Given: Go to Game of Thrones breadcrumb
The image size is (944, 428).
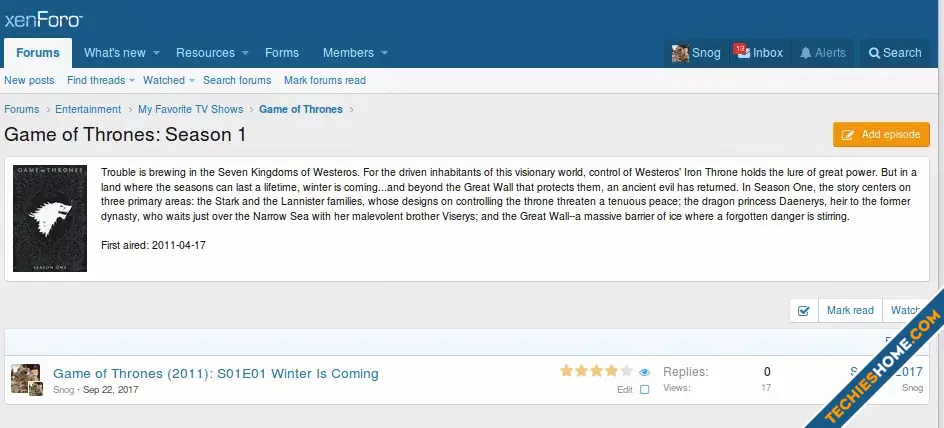Looking at the screenshot, I should click(301, 109).
